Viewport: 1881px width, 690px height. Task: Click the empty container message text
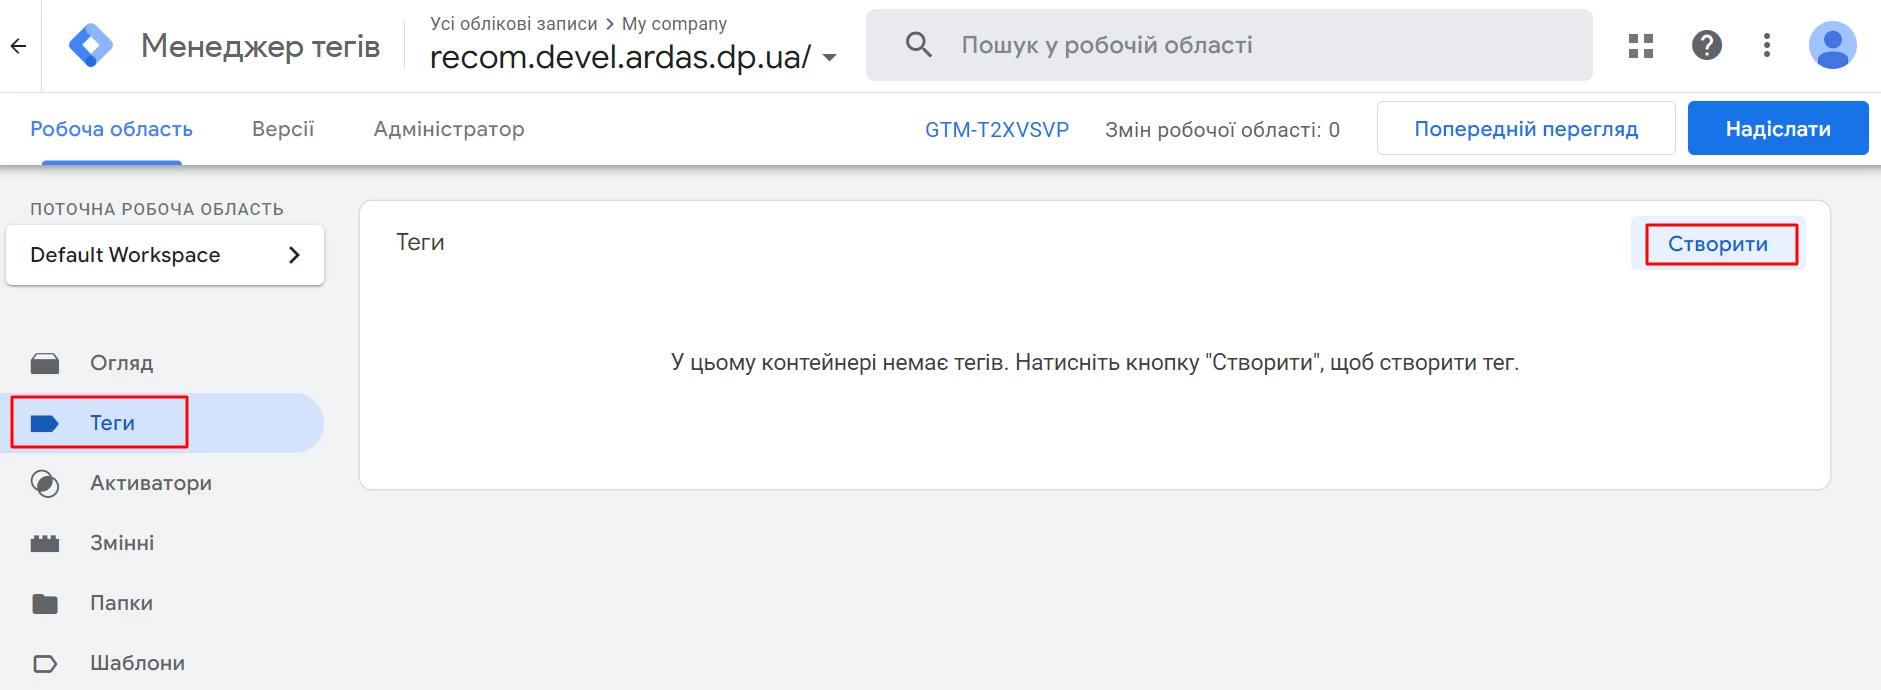click(x=1095, y=362)
